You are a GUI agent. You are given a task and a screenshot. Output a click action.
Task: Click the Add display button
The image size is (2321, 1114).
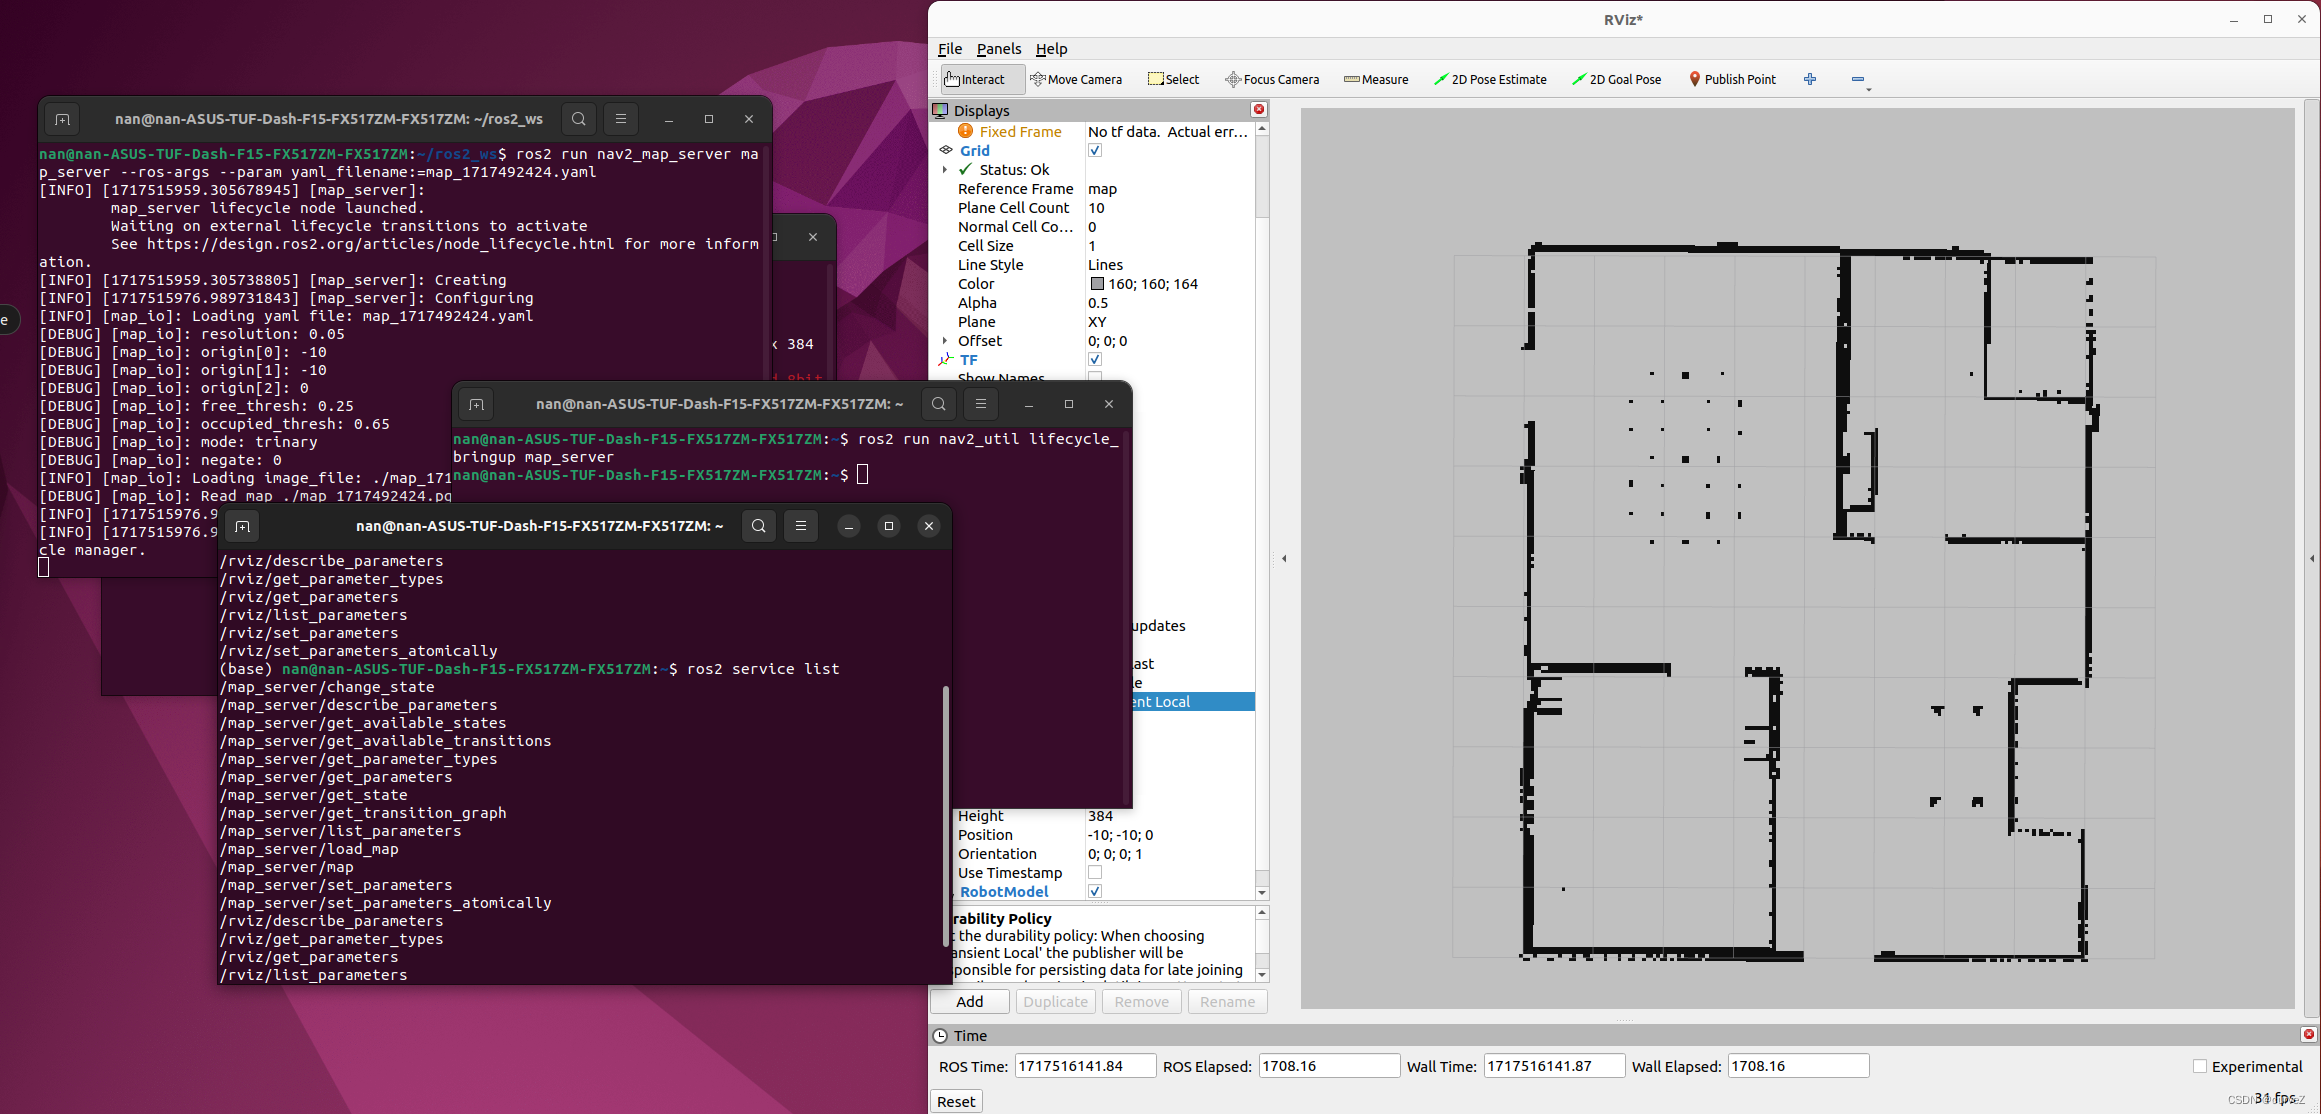point(969,1001)
